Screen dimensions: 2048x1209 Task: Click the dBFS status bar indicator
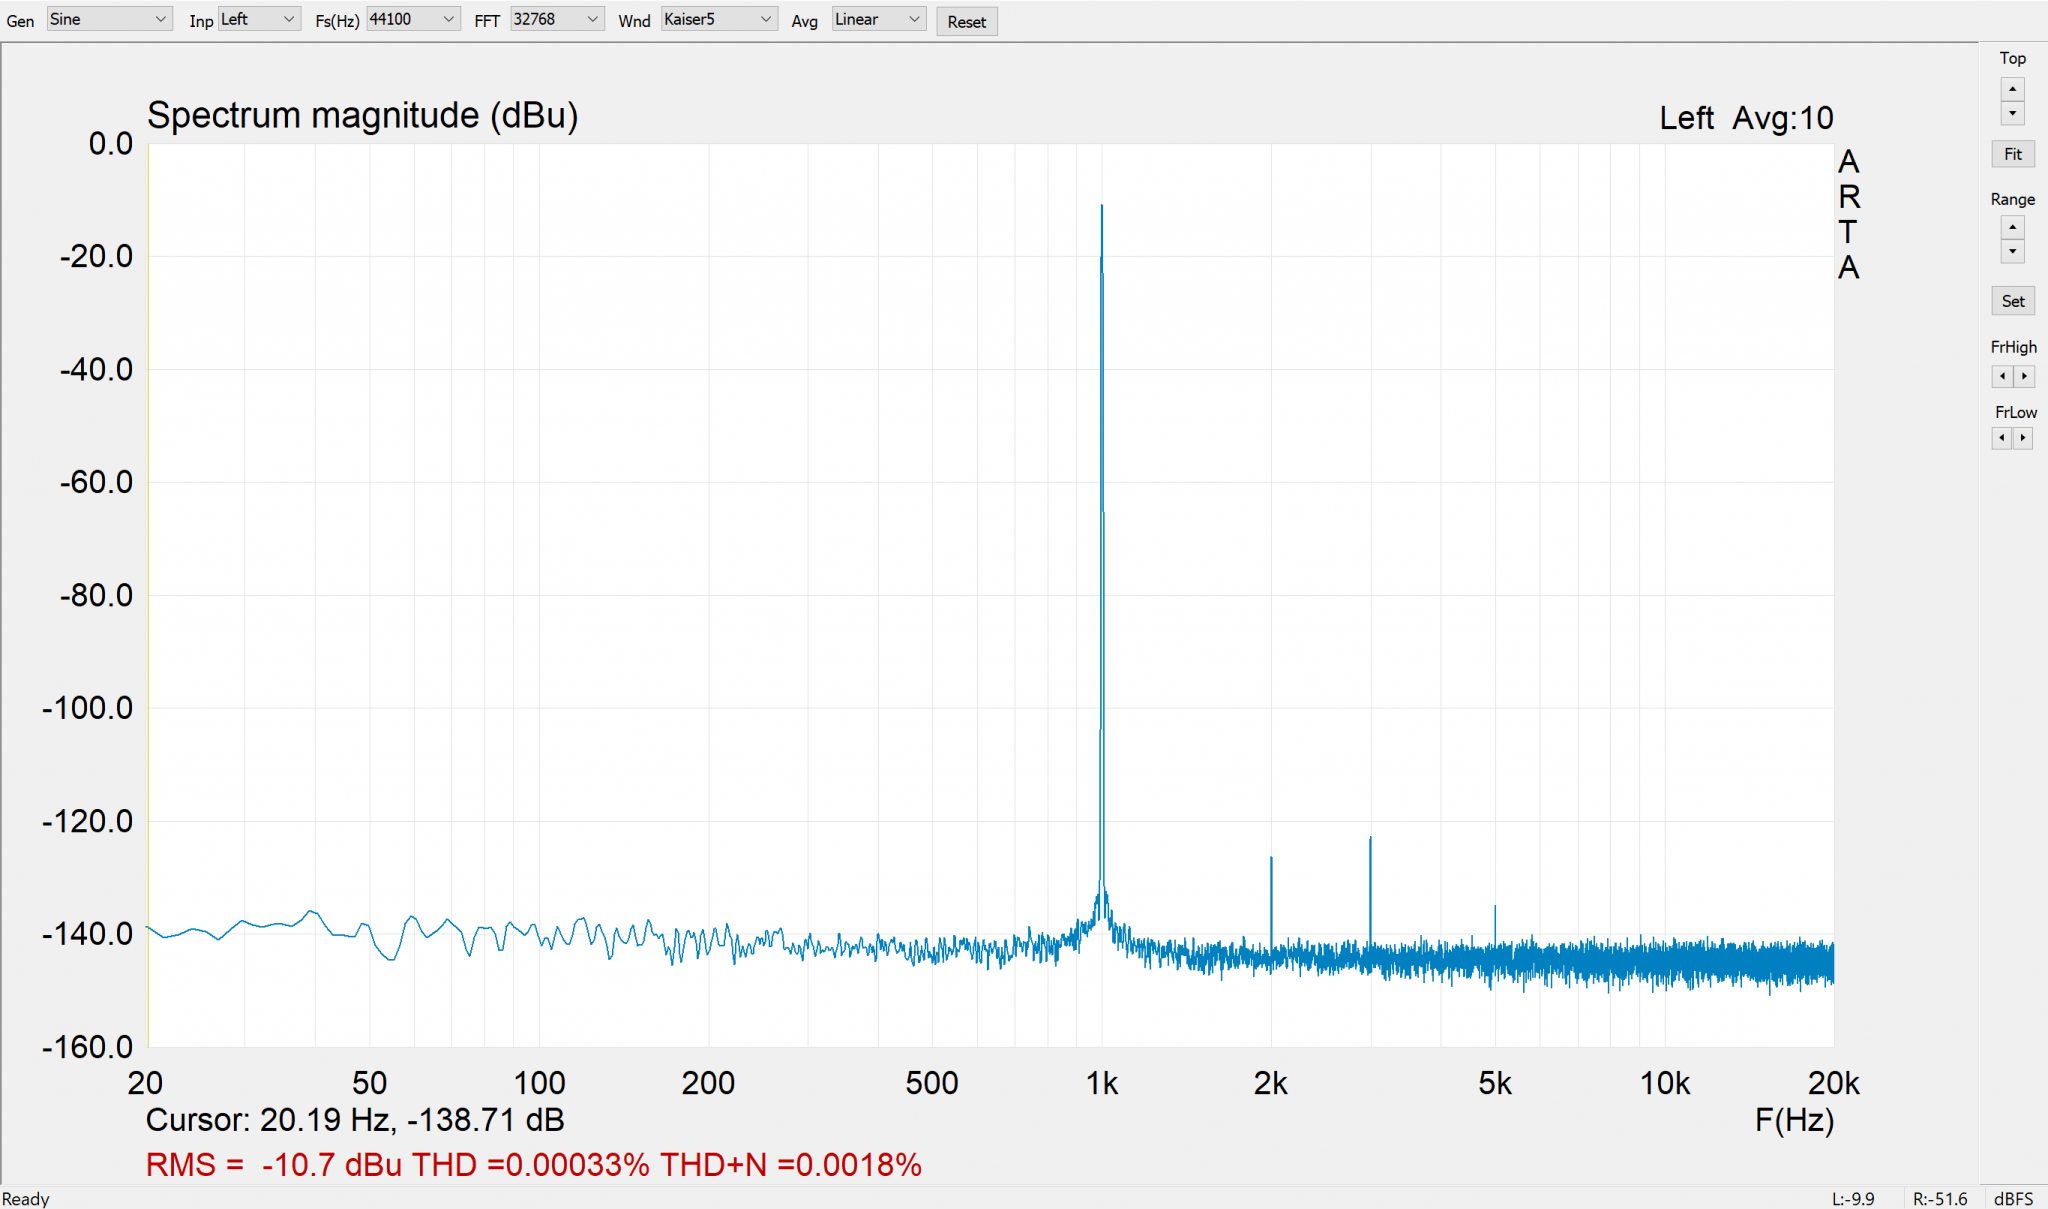(x=2013, y=1198)
